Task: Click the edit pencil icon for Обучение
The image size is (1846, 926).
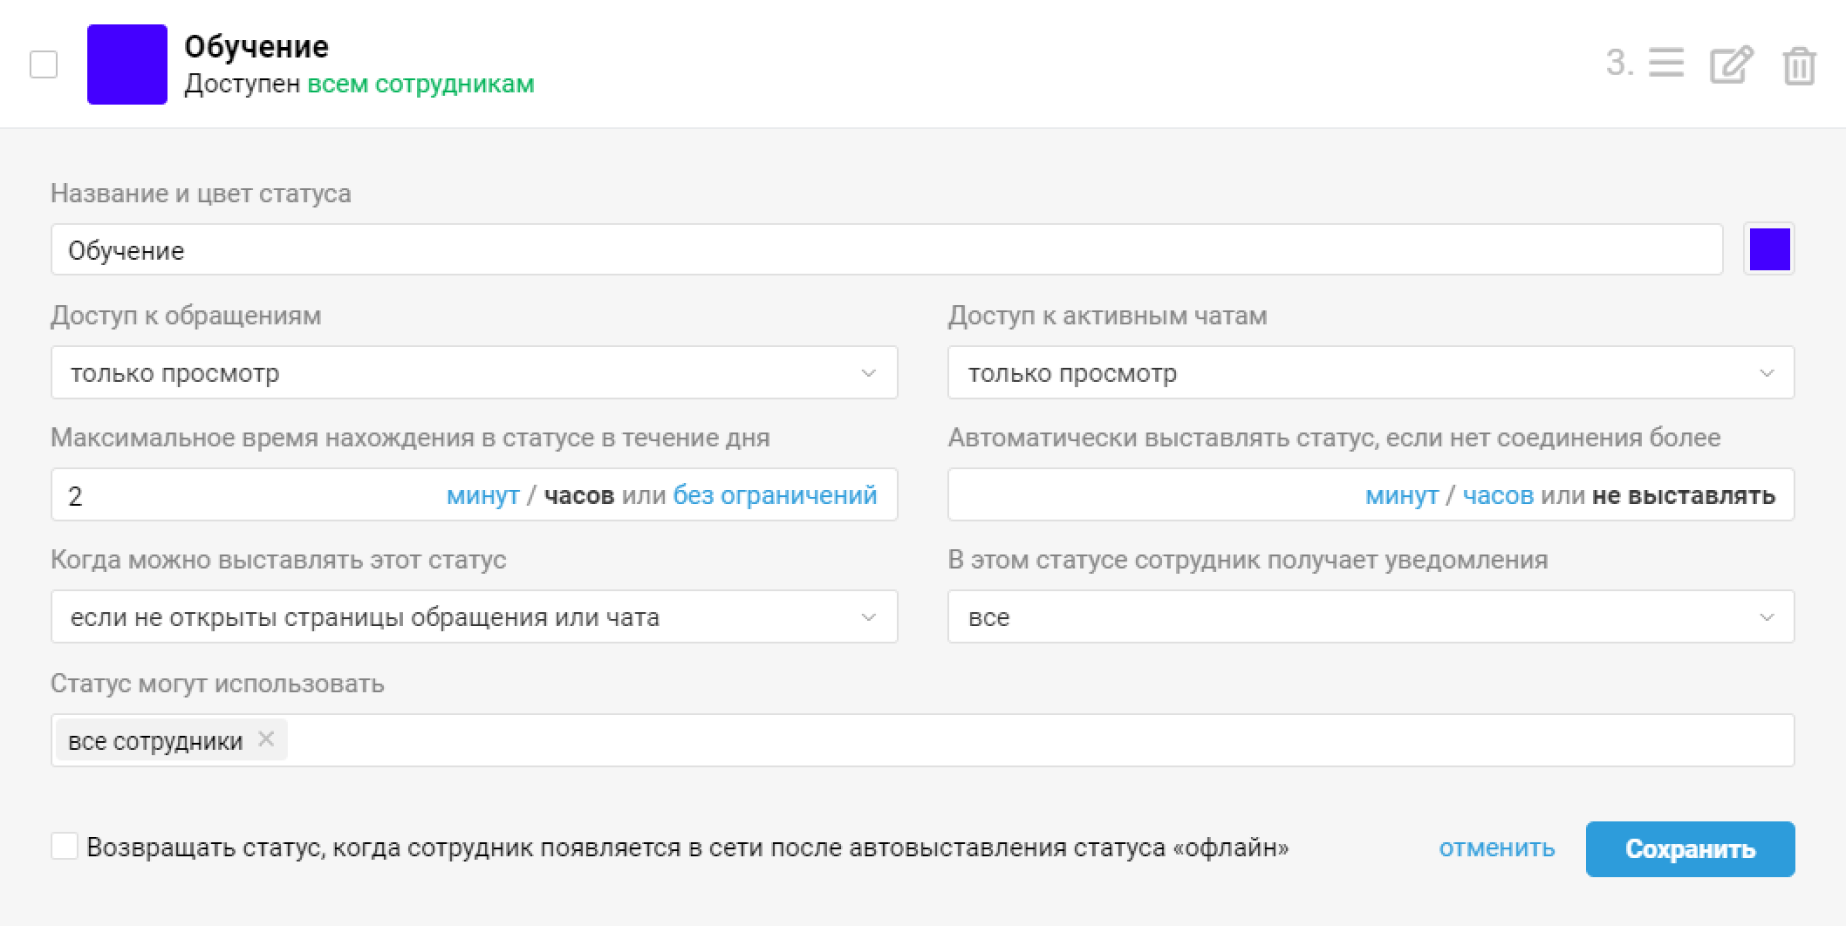Action: 1732,64
